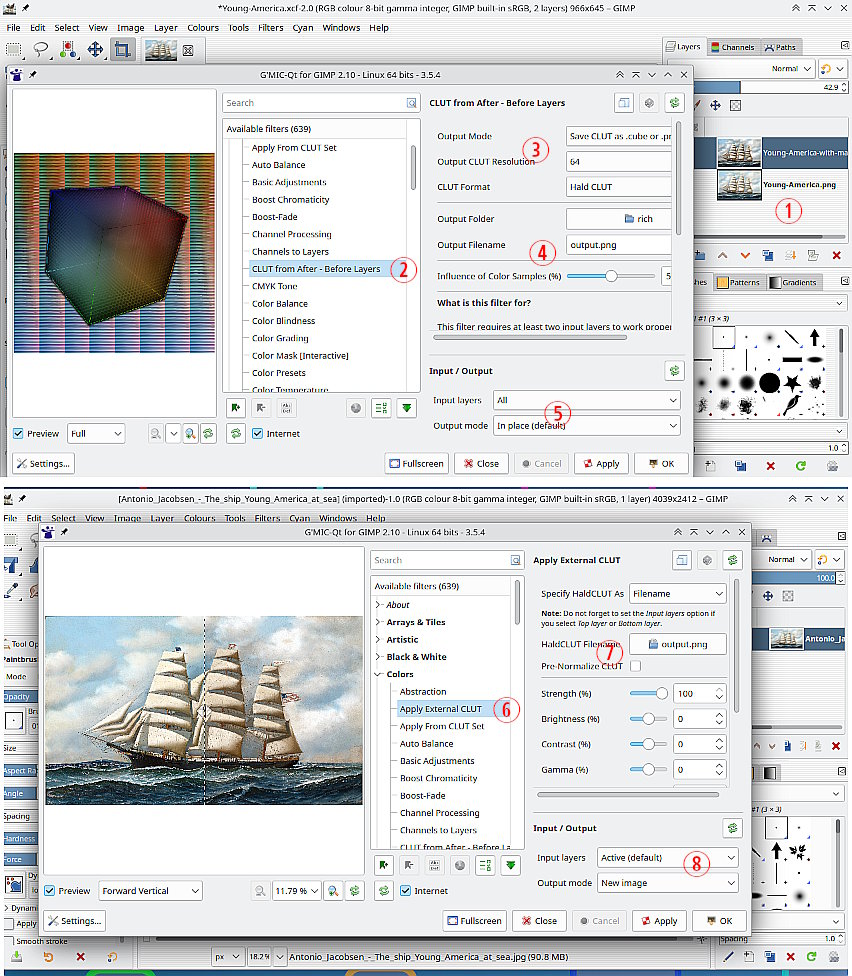Select the Crop tool in top toolbar
The height and width of the screenshot is (976, 852).
click(122, 49)
